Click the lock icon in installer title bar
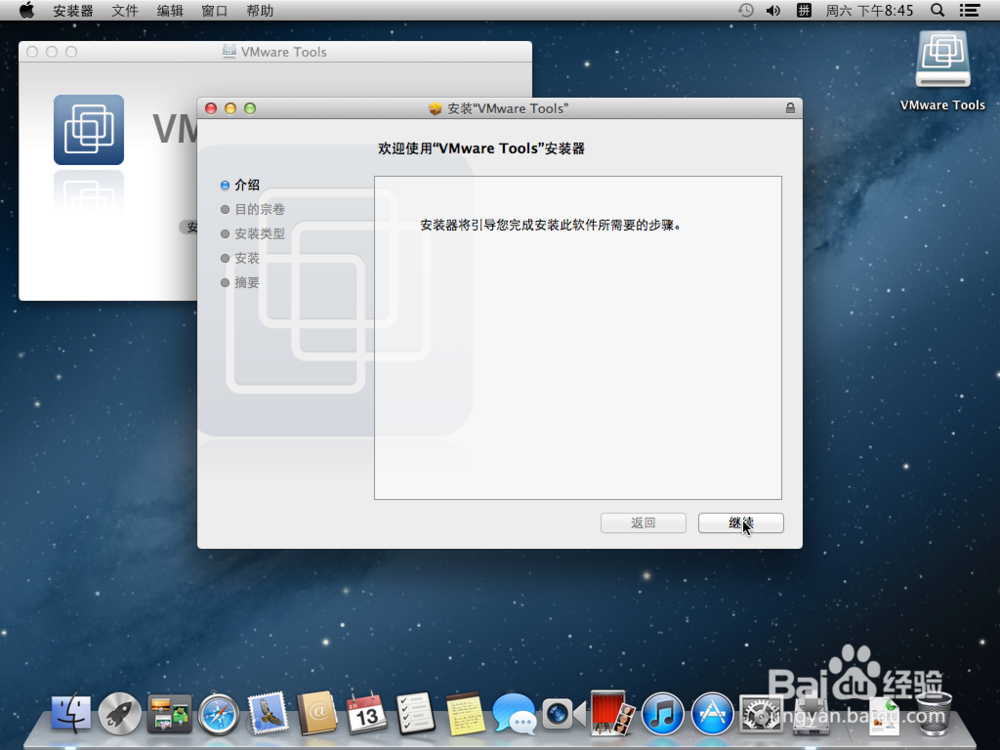Image resolution: width=1000 pixels, height=750 pixels. tap(790, 108)
